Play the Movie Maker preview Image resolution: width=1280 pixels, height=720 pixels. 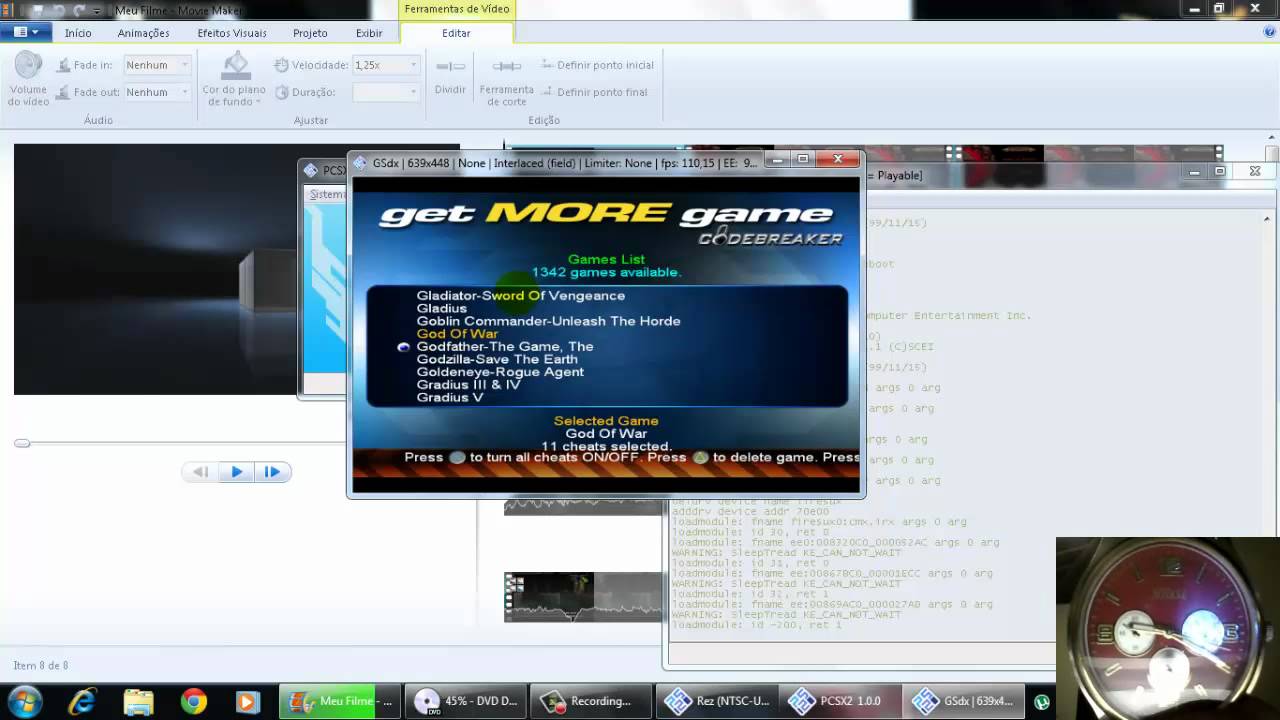click(x=237, y=472)
